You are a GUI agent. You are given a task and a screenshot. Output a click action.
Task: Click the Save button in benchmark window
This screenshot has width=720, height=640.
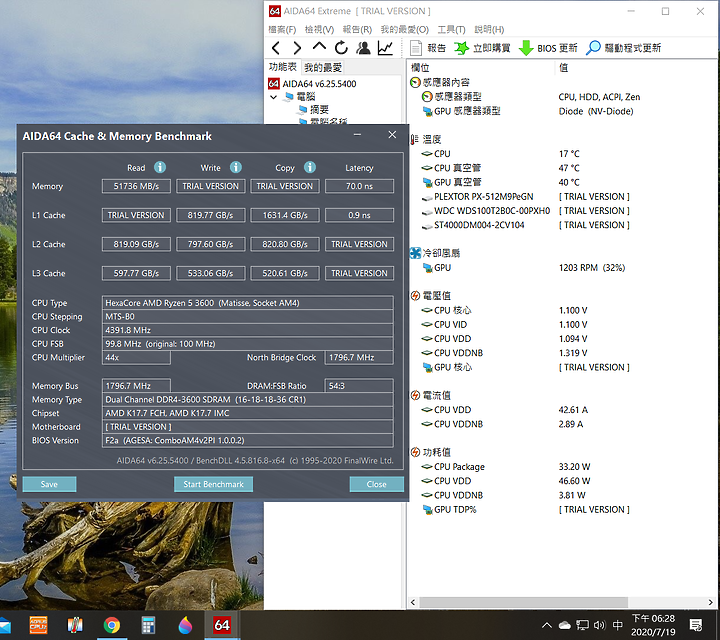pyautogui.click(x=49, y=484)
